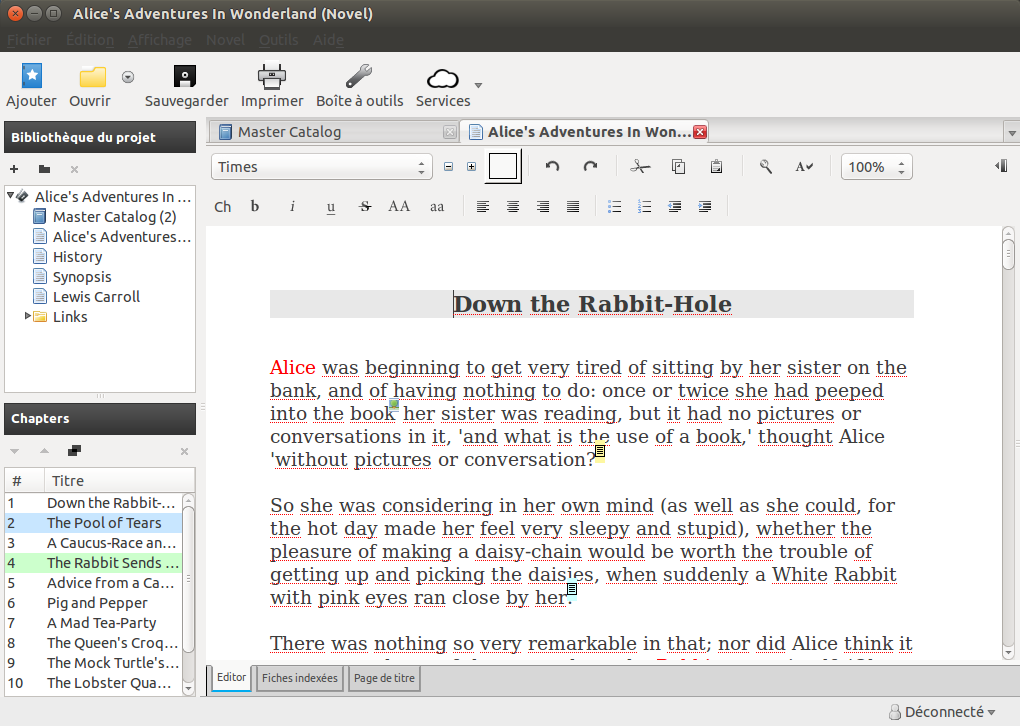Screen dimensions: 1020x726
Task: Copy the selected text
Action: click(678, 167)
